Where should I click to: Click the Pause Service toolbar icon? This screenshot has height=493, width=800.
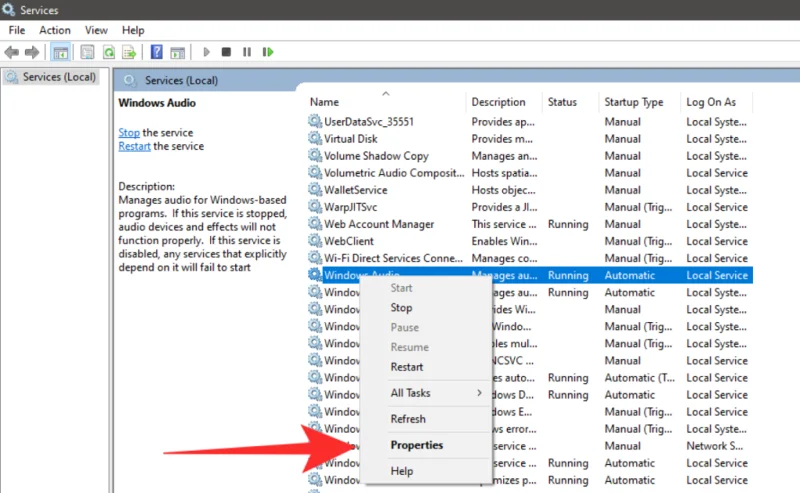[248, 52]
